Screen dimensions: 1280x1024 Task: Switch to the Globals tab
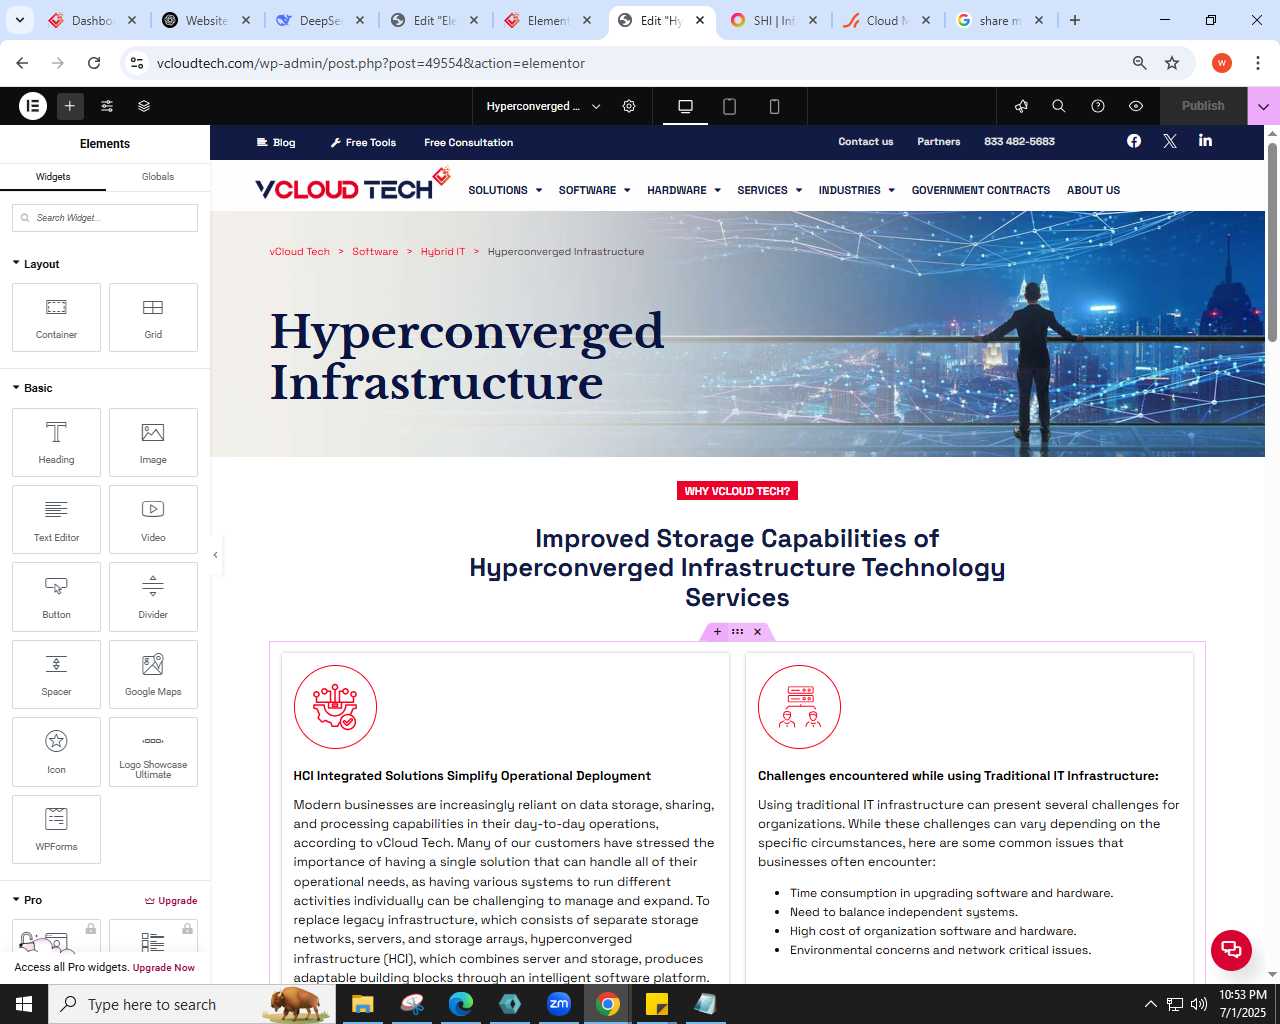[x=158, y=177]
